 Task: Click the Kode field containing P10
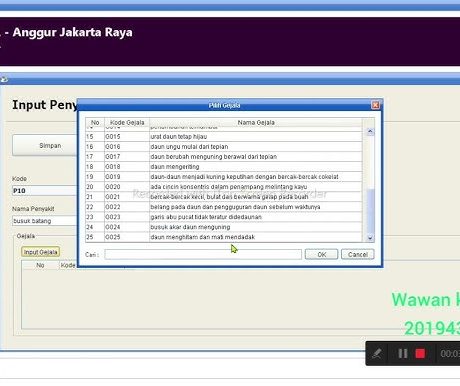(x=45, y=191)
